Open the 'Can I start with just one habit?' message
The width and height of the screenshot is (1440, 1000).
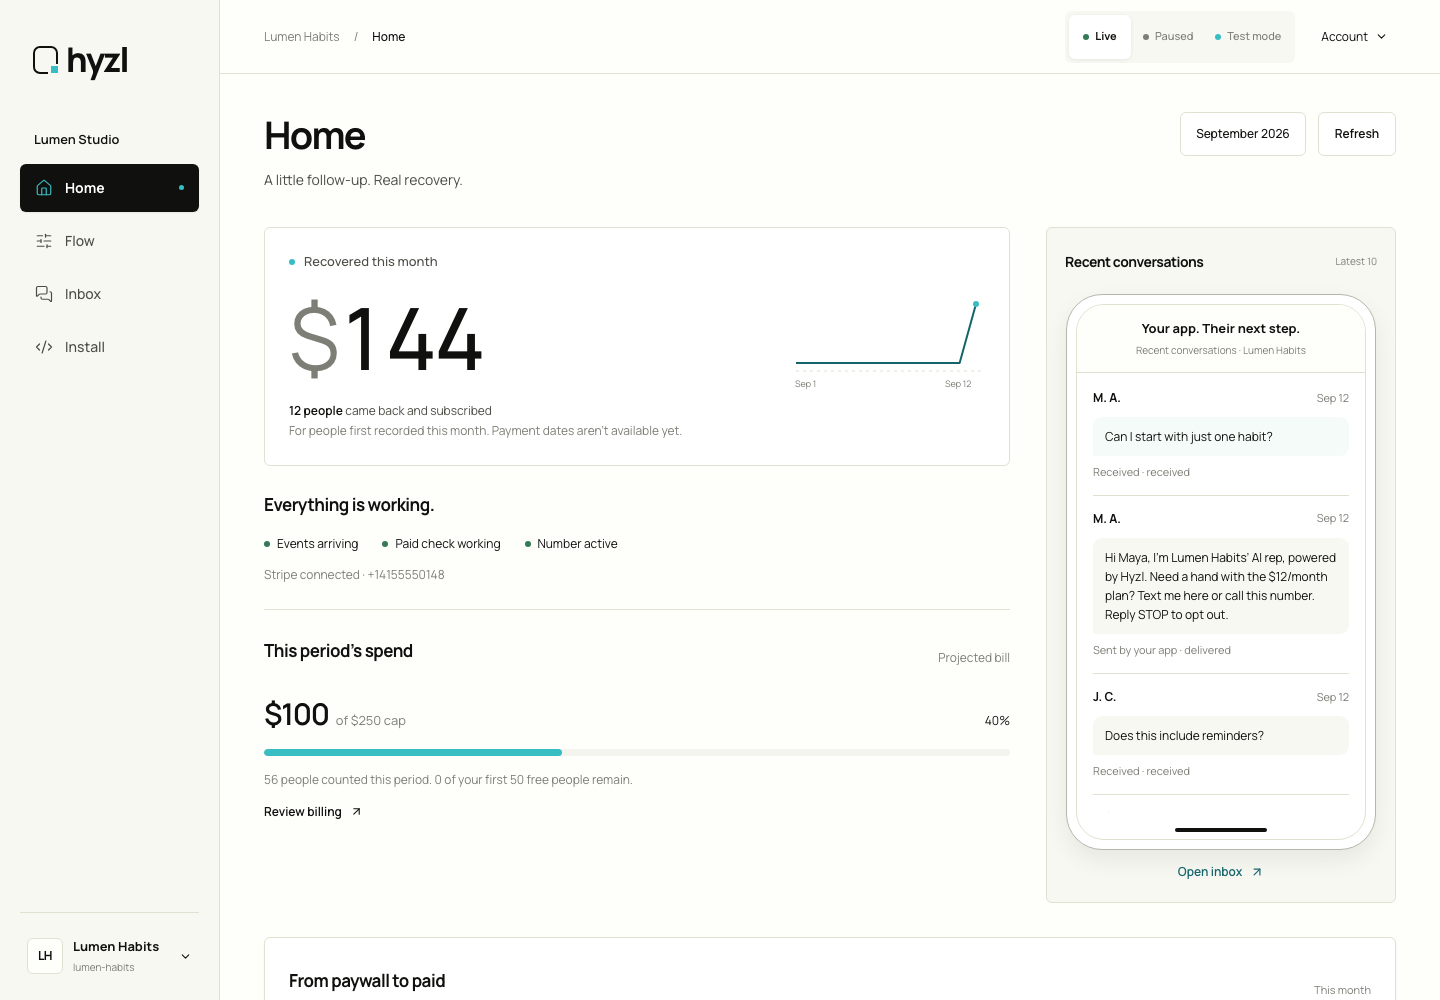point(1221,437)
